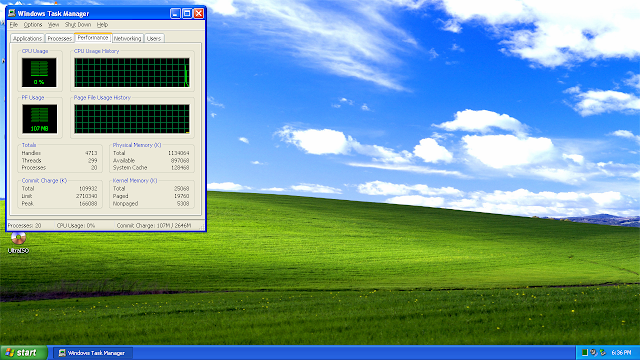Click the green CPU meter tray icon

[584, 352]
